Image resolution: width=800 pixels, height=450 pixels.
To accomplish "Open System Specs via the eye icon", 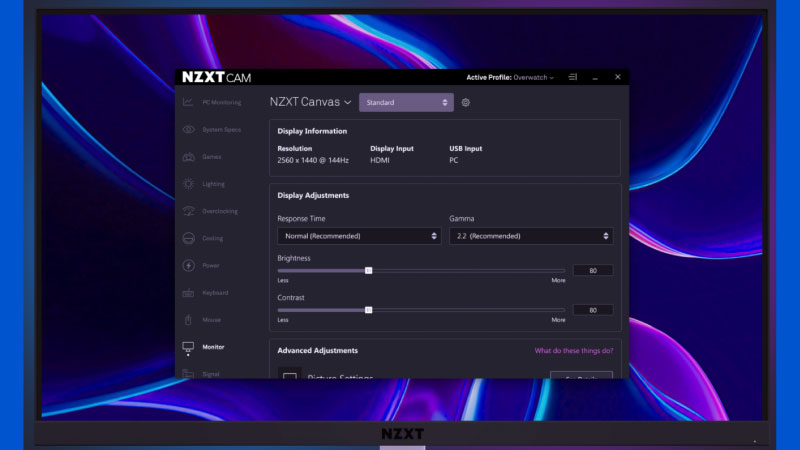I will (x=188, y=130).
